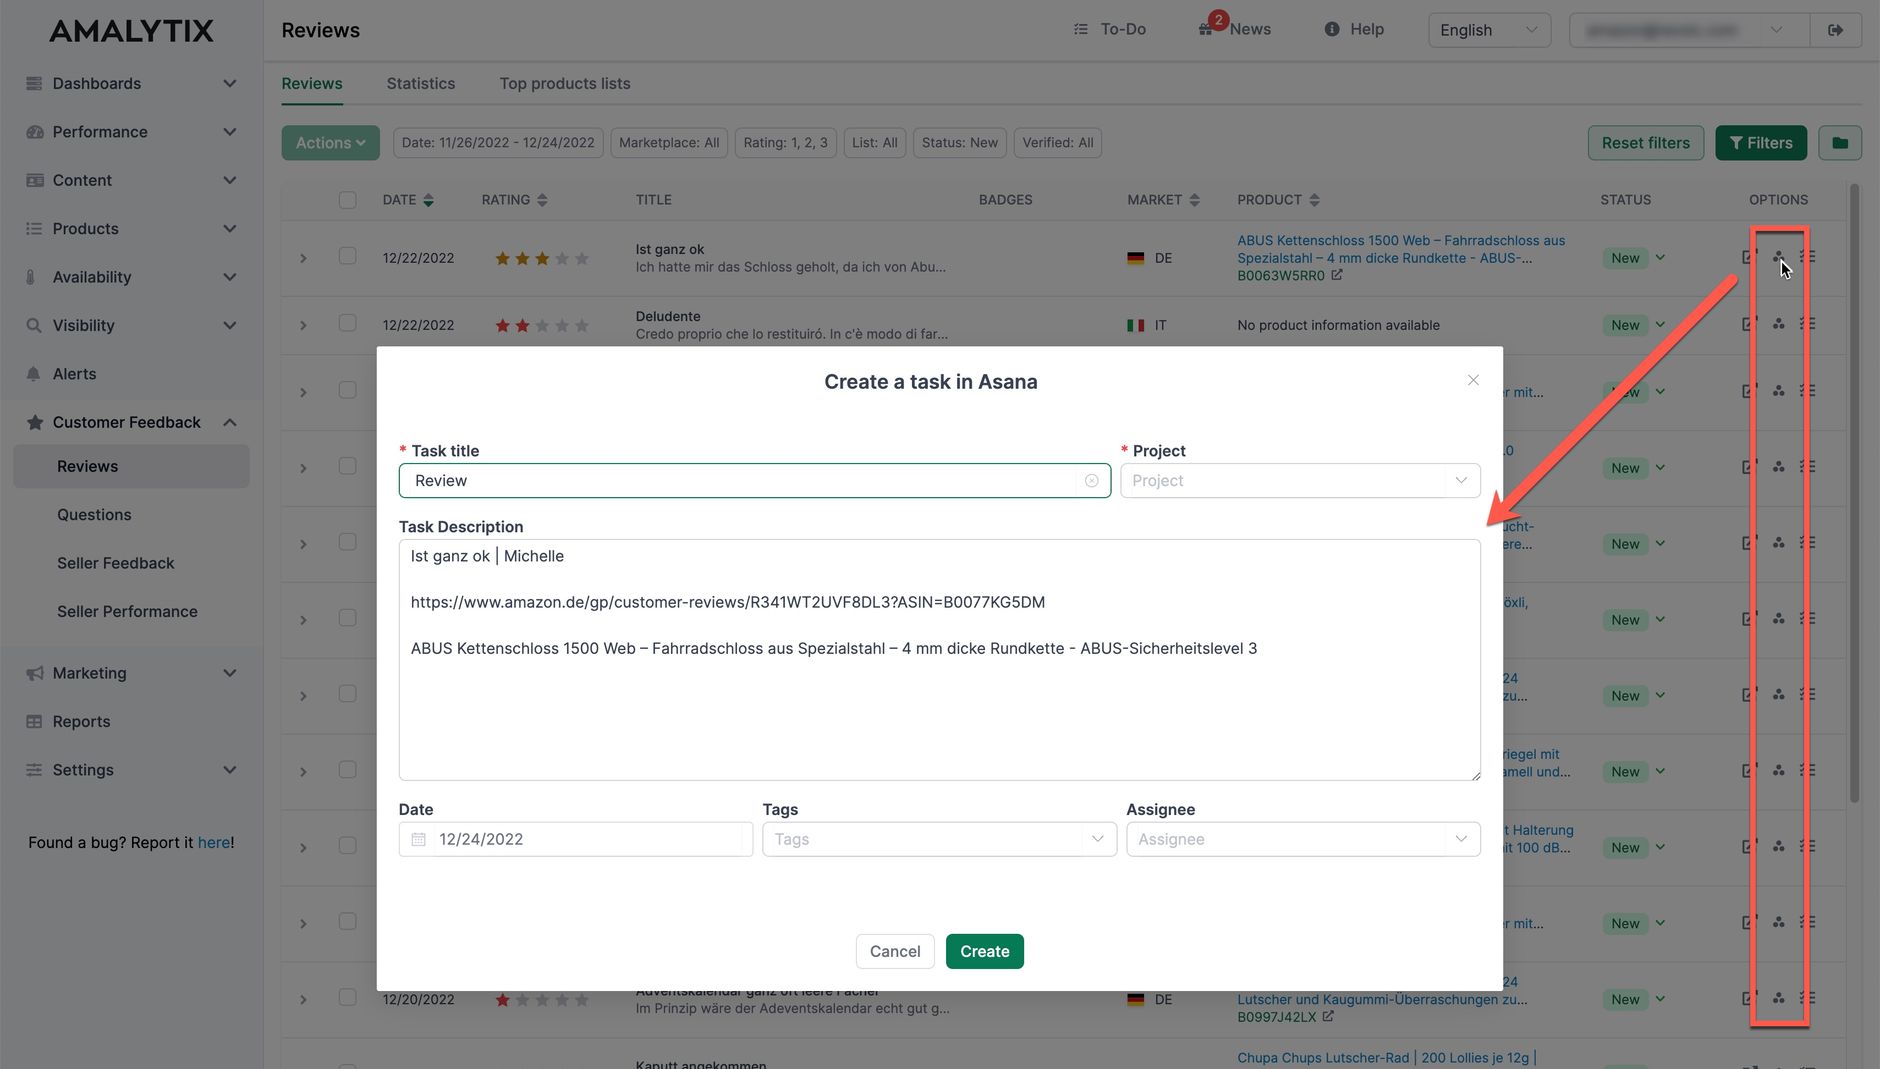Click the Status: New filter chip

959,143
